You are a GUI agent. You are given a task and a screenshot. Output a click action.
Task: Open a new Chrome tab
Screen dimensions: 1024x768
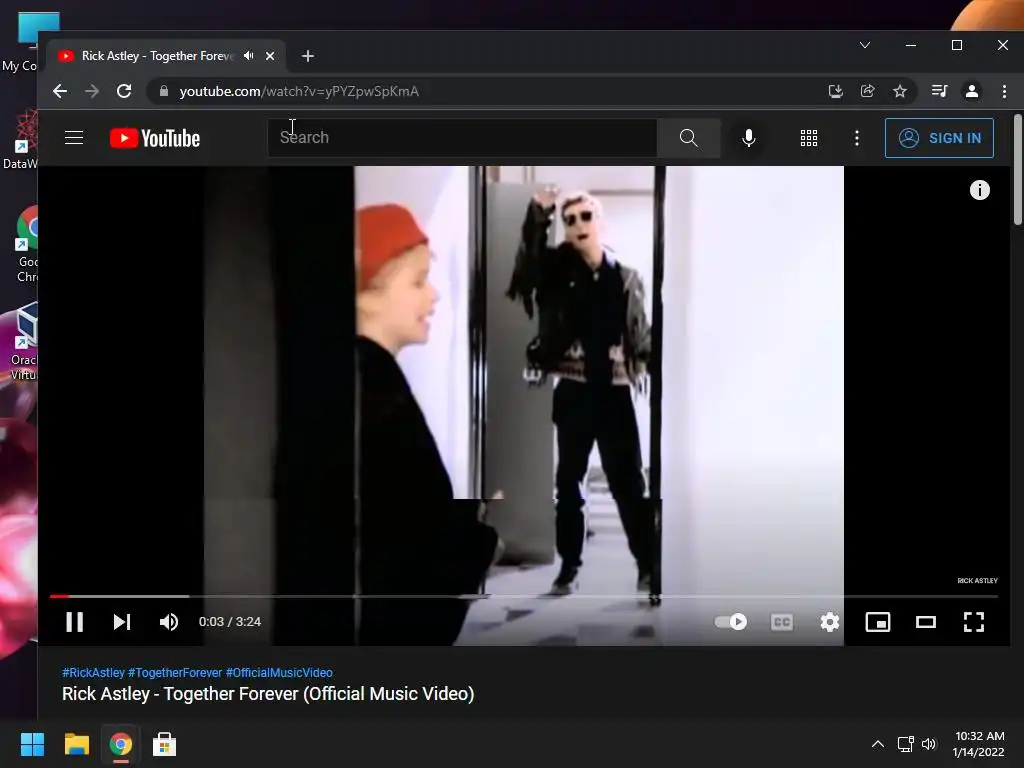308,56
